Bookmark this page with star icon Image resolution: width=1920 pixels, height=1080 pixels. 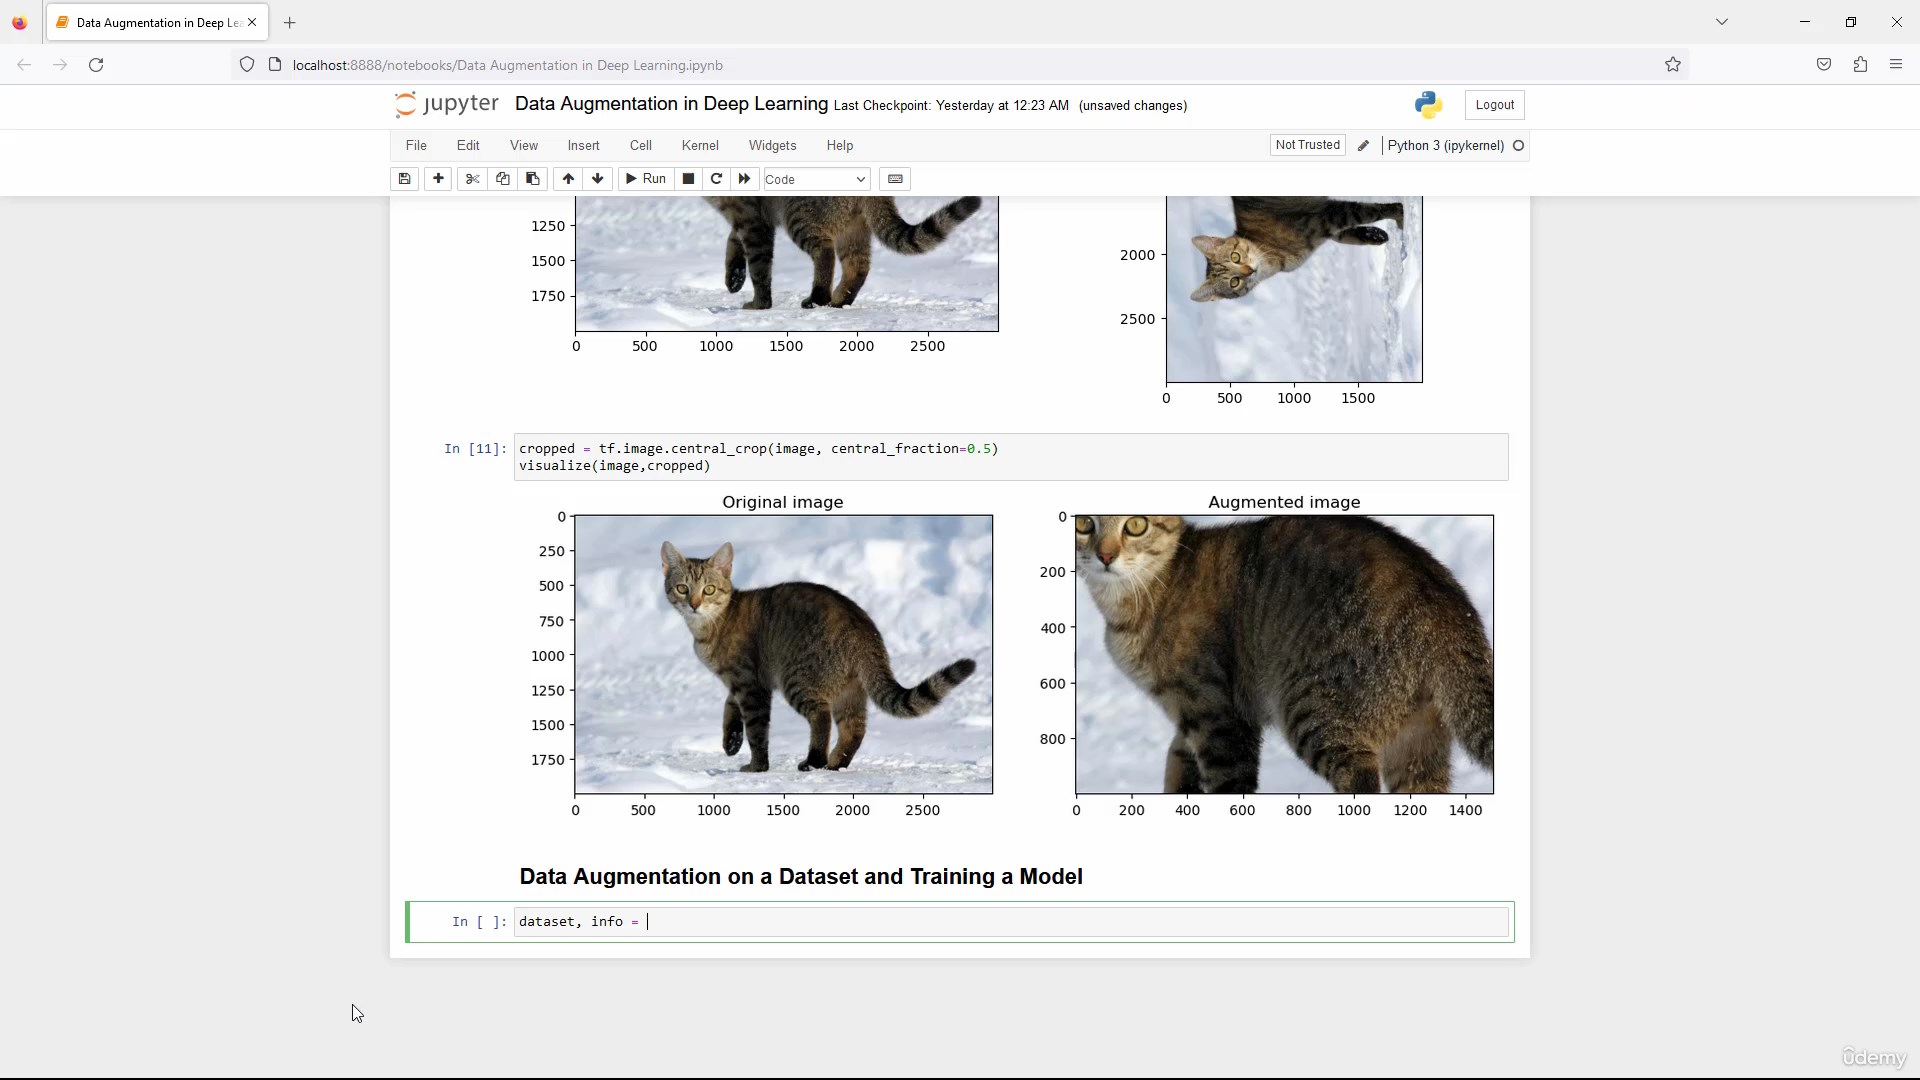point(1673,65)
